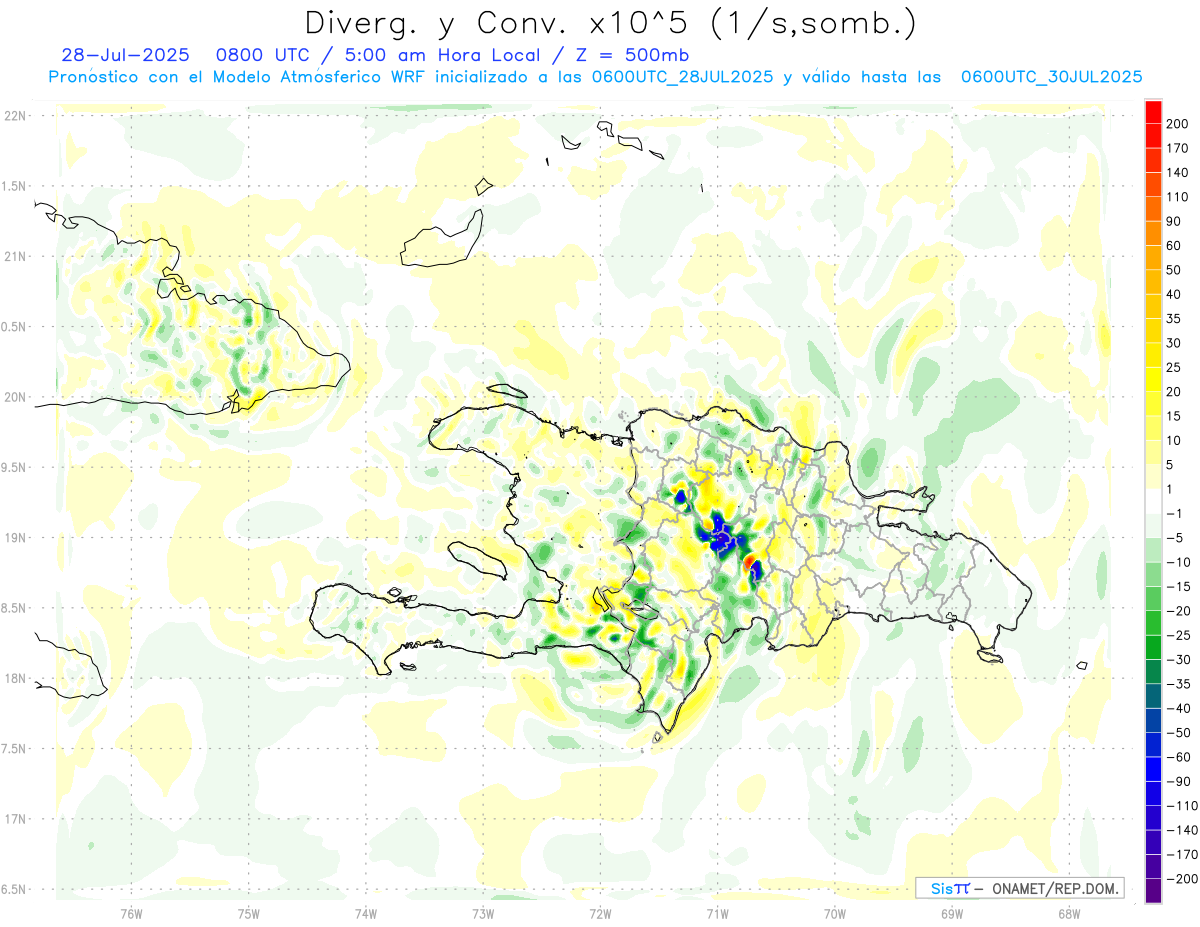Click the "70W" longitude label
This screenshot has height=927, width=1200.
(834, 913)
